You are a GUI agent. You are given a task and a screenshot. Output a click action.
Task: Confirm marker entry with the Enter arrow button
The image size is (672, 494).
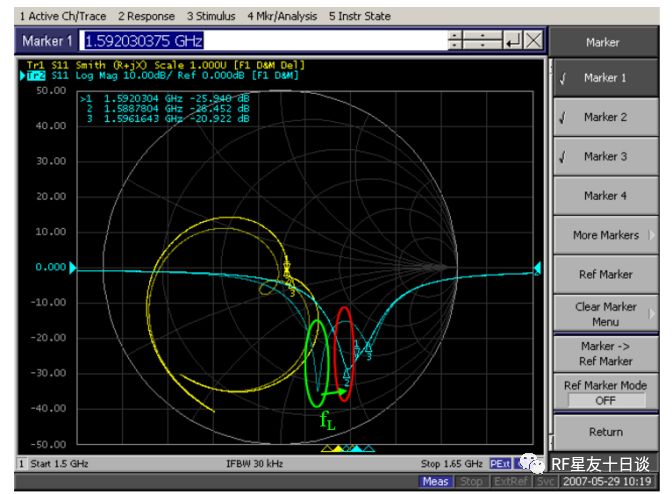(513, 41)
